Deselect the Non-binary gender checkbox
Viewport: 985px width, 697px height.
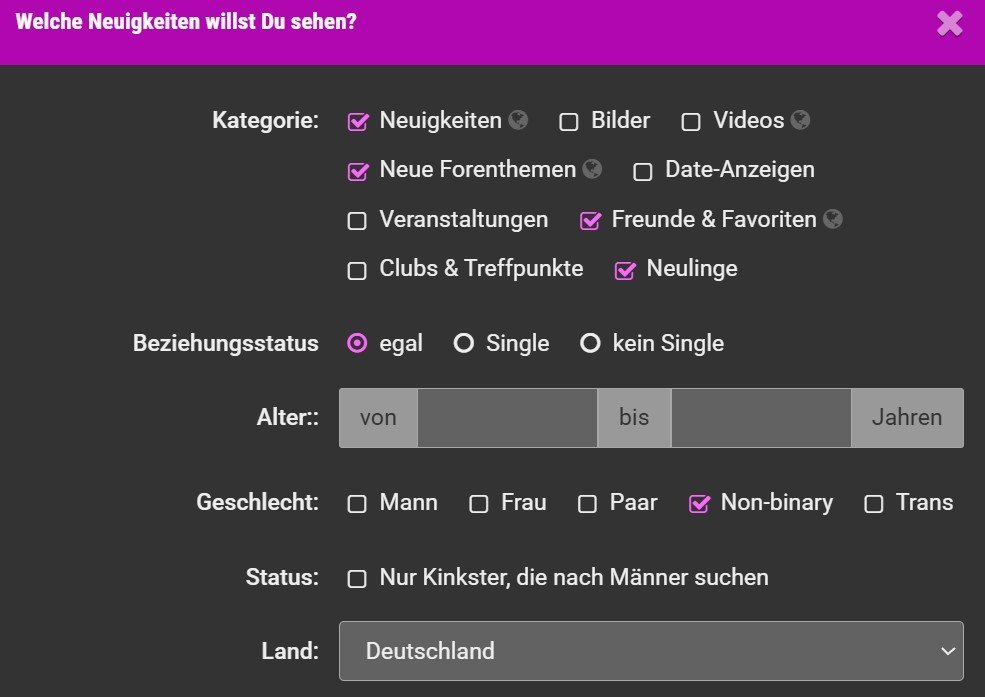(699, 504)
